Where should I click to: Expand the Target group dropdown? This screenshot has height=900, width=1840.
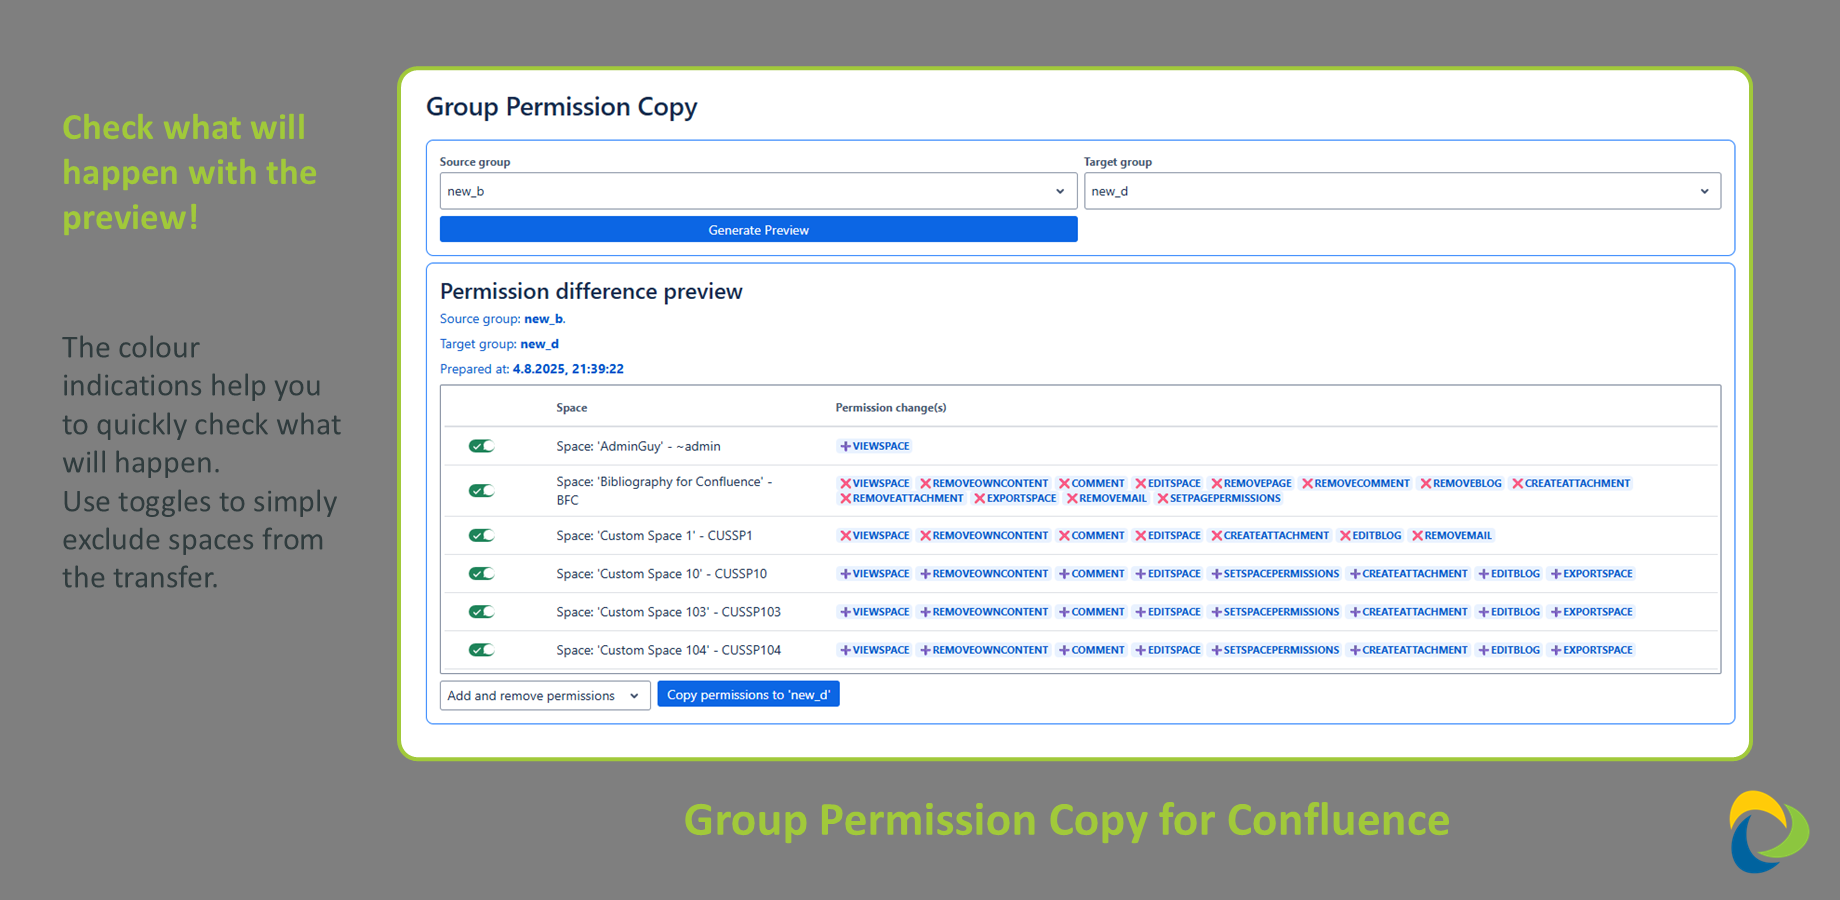tap(1402, 191)
